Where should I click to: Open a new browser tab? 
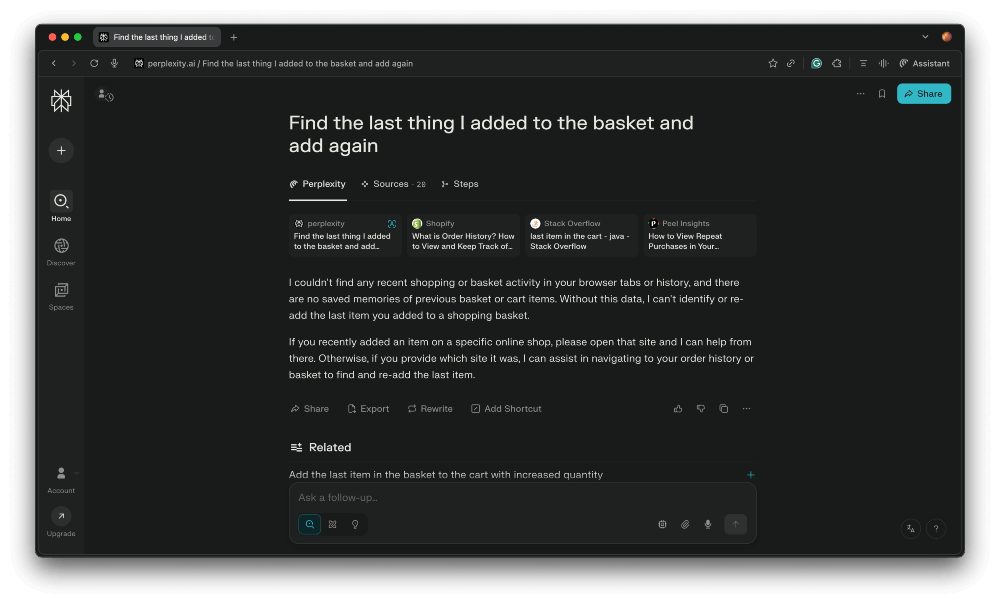click(x=234, y=37)
